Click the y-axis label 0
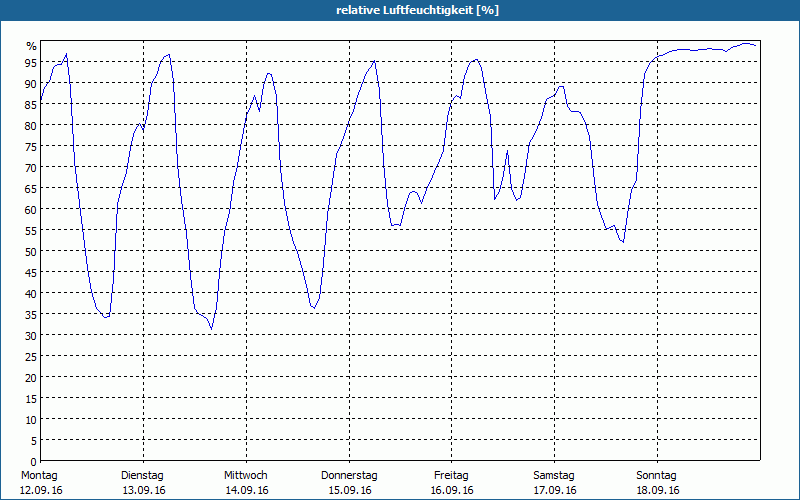Screen dimensions: 800x500 34,462
